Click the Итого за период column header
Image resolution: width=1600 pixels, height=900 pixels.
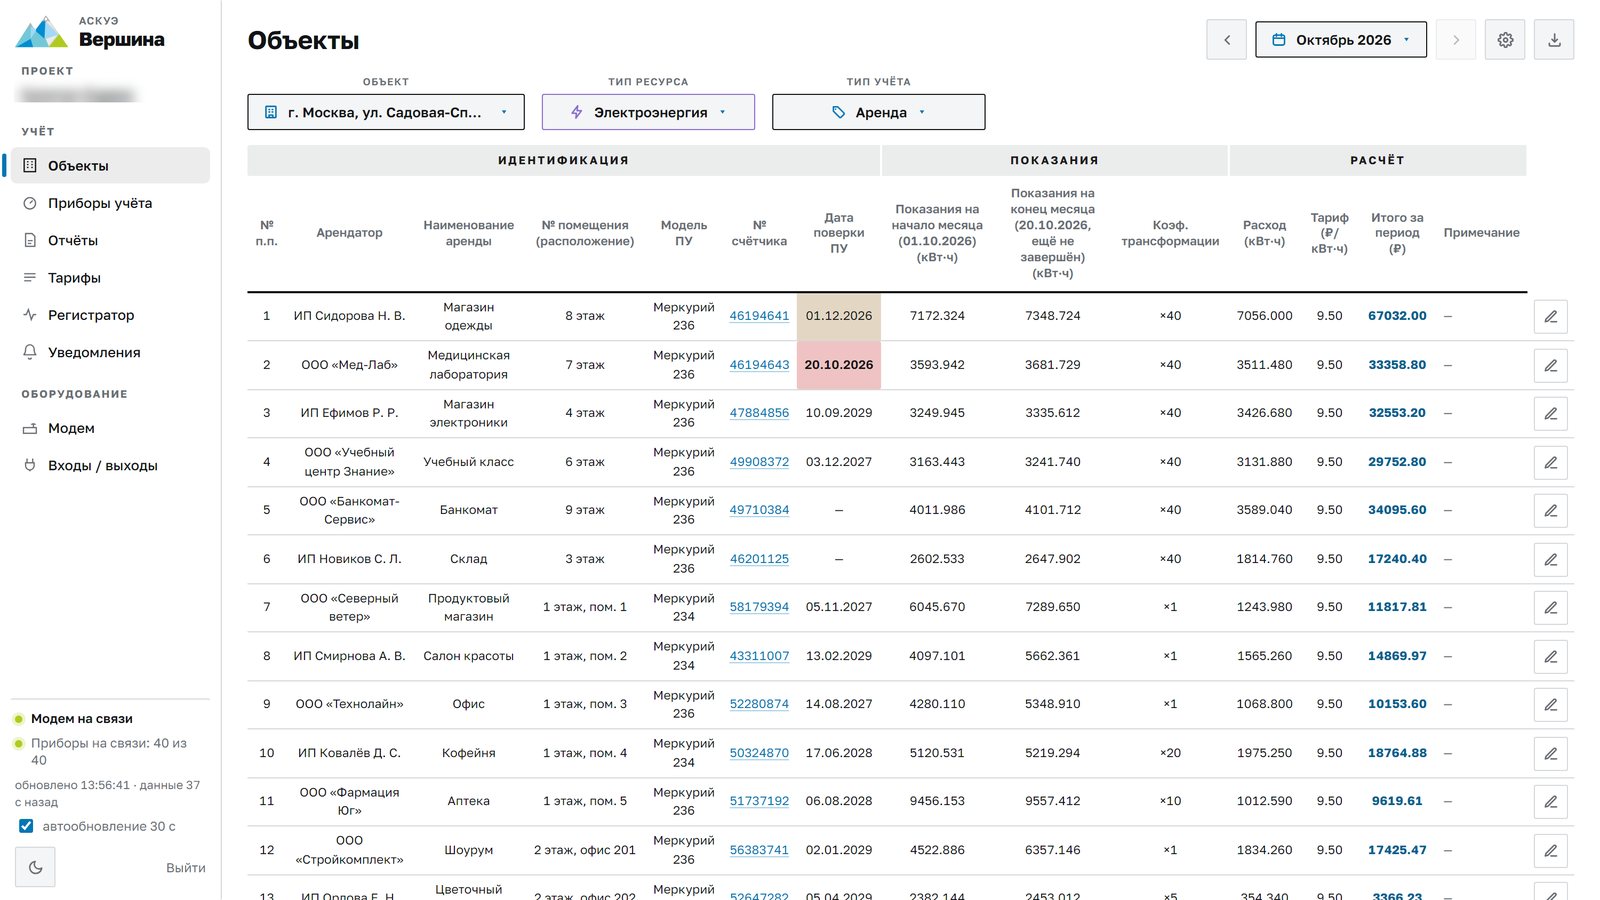pyautogui.click(x=1397, y=233)
